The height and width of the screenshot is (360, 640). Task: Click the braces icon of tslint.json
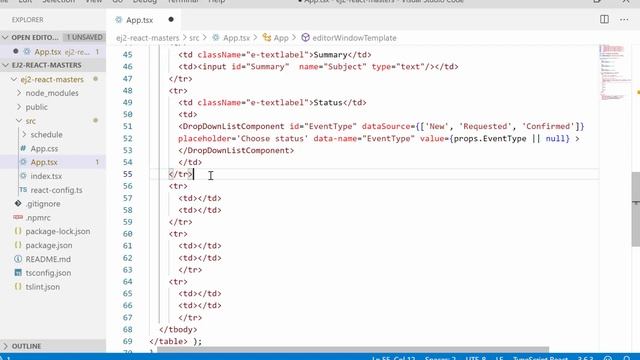(x=18, y=287)
